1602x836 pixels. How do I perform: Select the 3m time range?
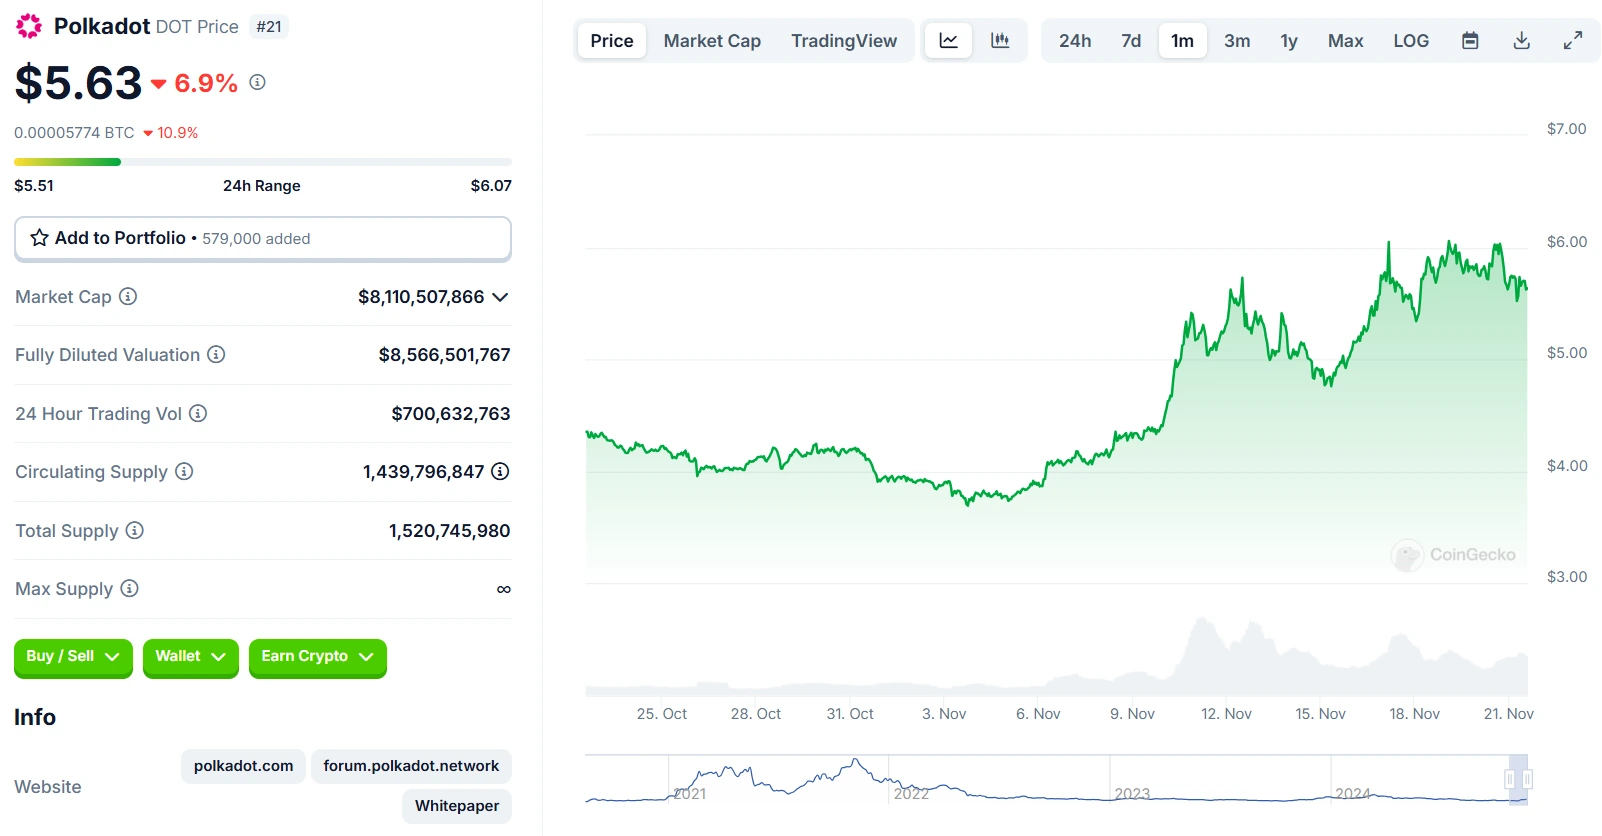(x=1237, y=41)
